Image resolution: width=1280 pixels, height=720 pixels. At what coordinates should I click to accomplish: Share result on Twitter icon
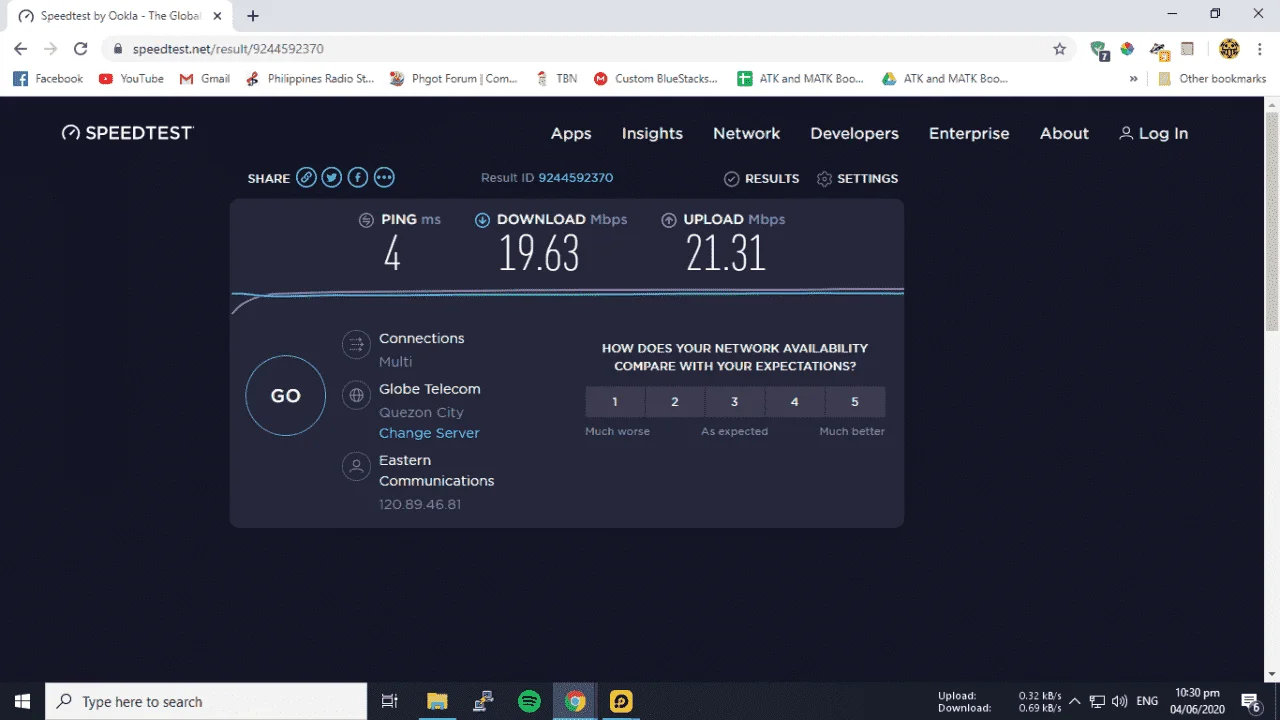pos(332,178)
